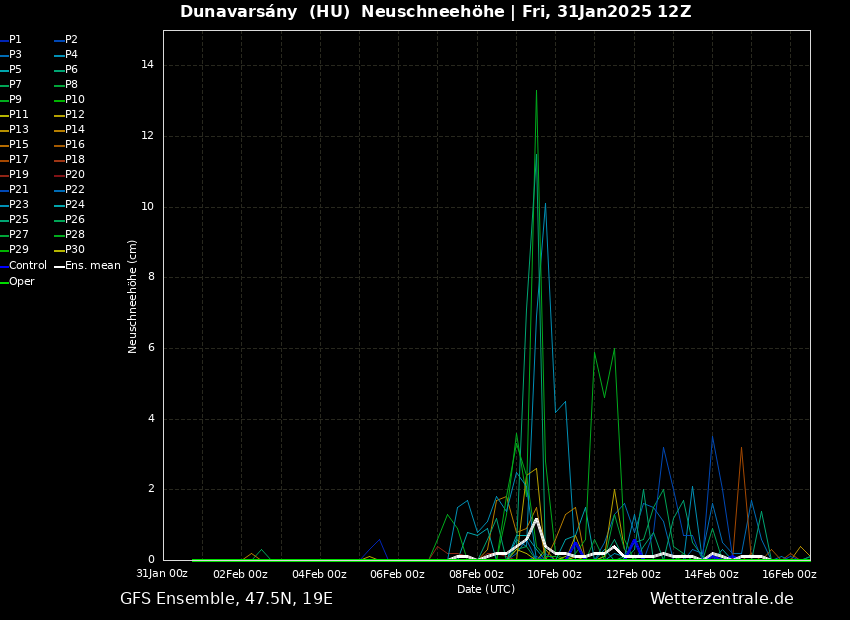Click the 31Jan 00z date tick label
This screenshot has height=620, width=850.
162,574
